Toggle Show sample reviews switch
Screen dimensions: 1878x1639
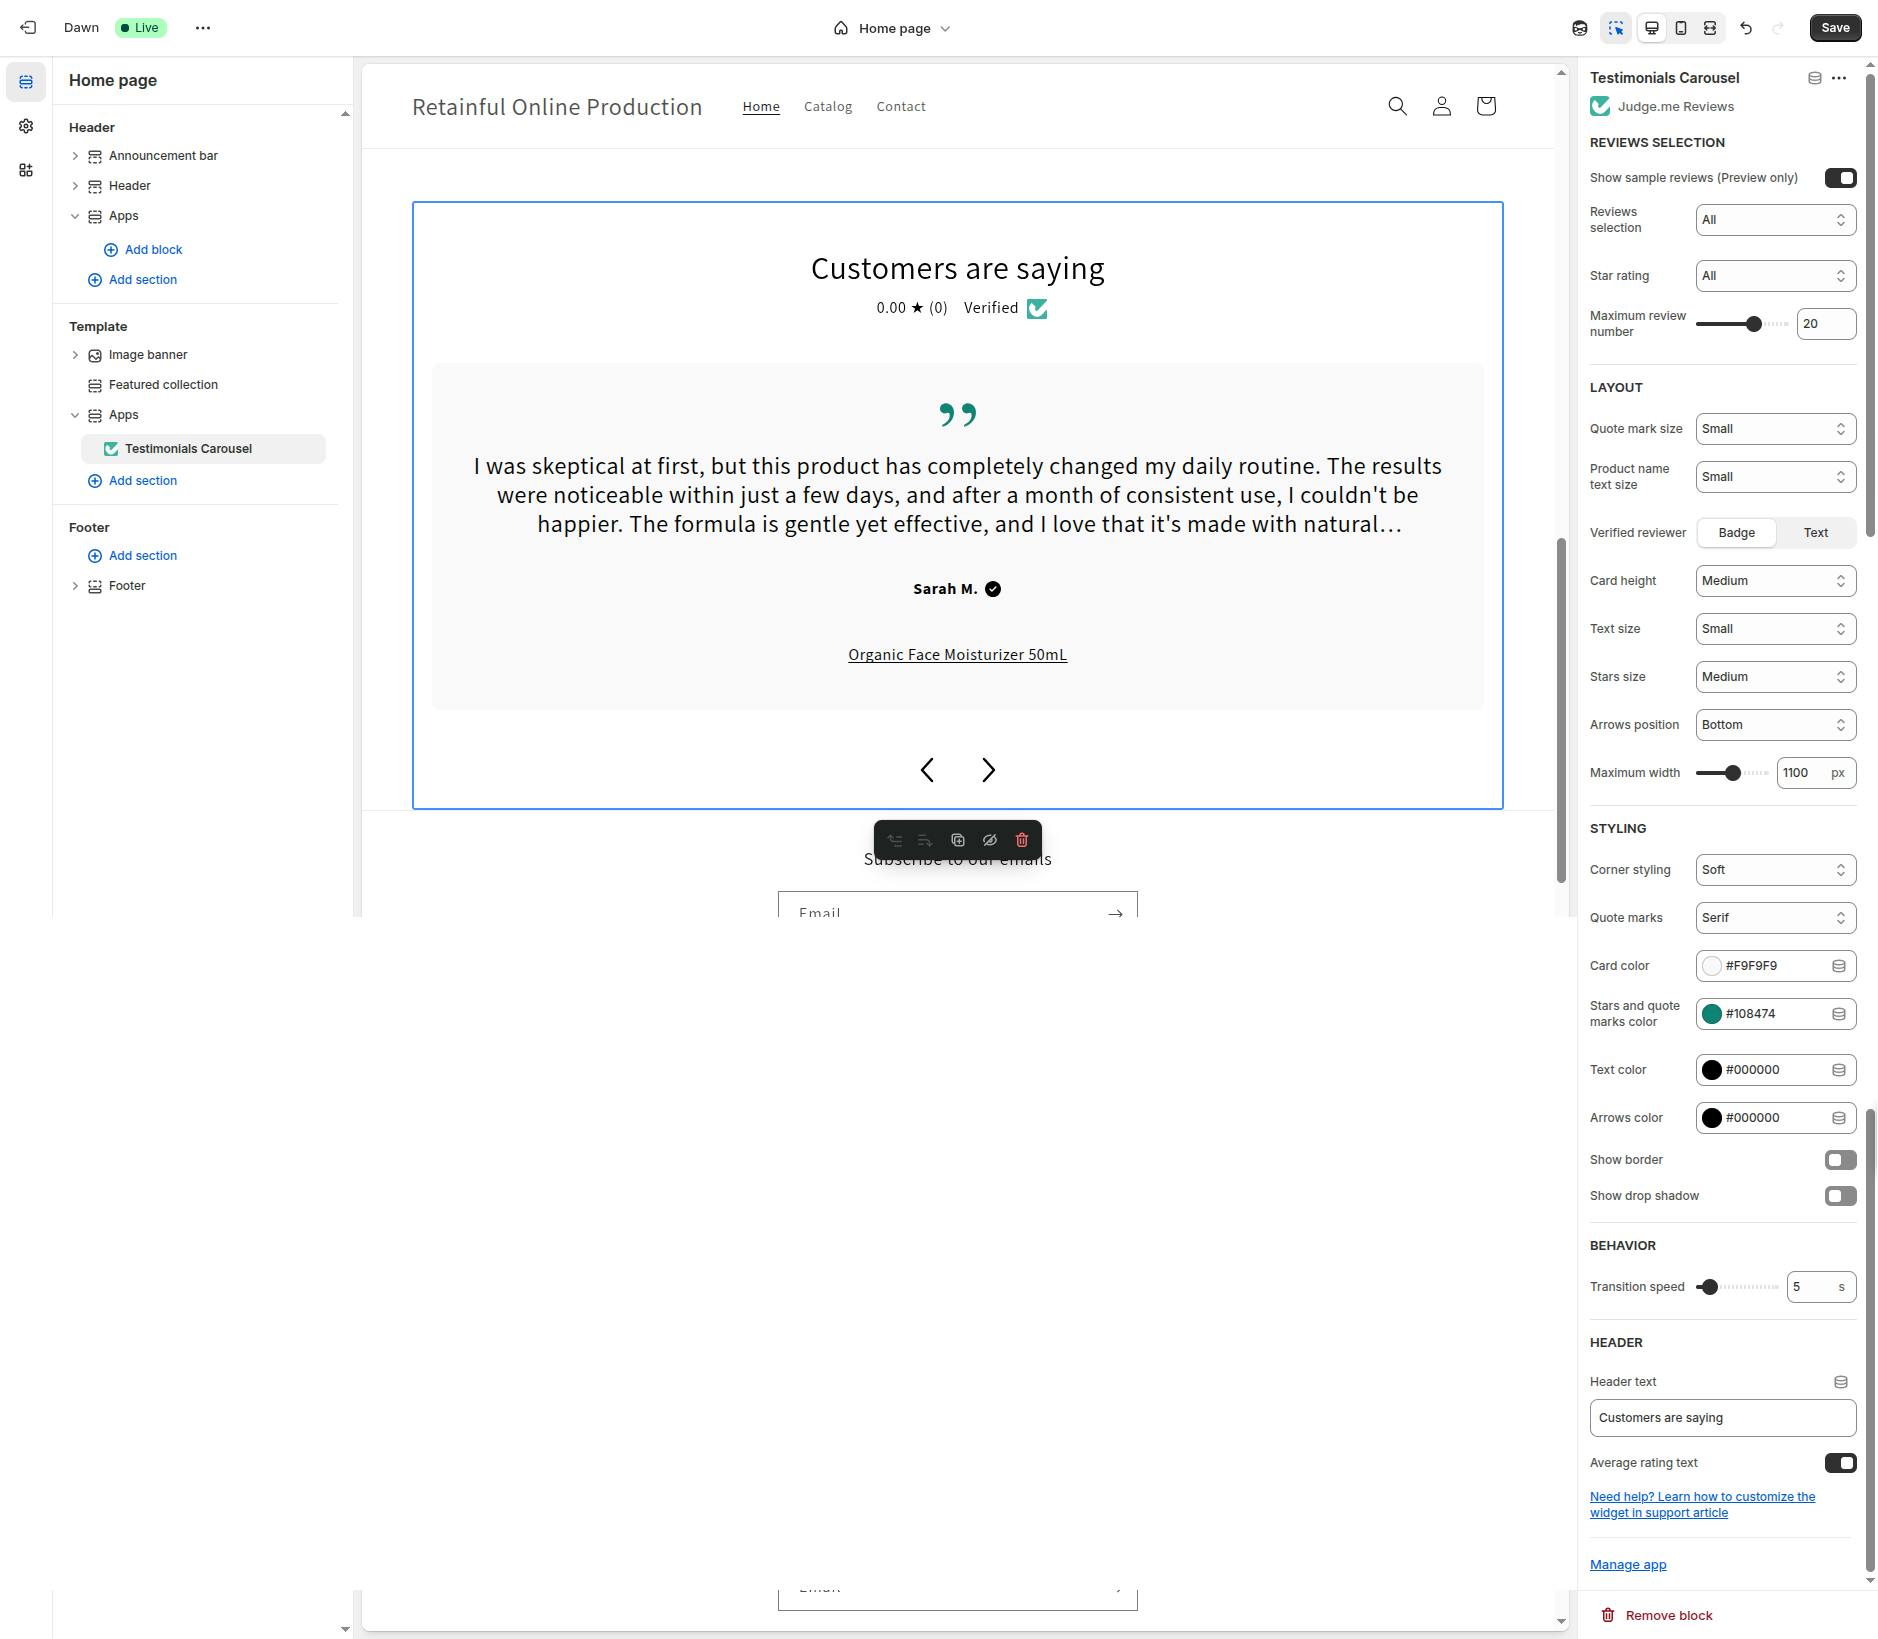coord(1840,178)
